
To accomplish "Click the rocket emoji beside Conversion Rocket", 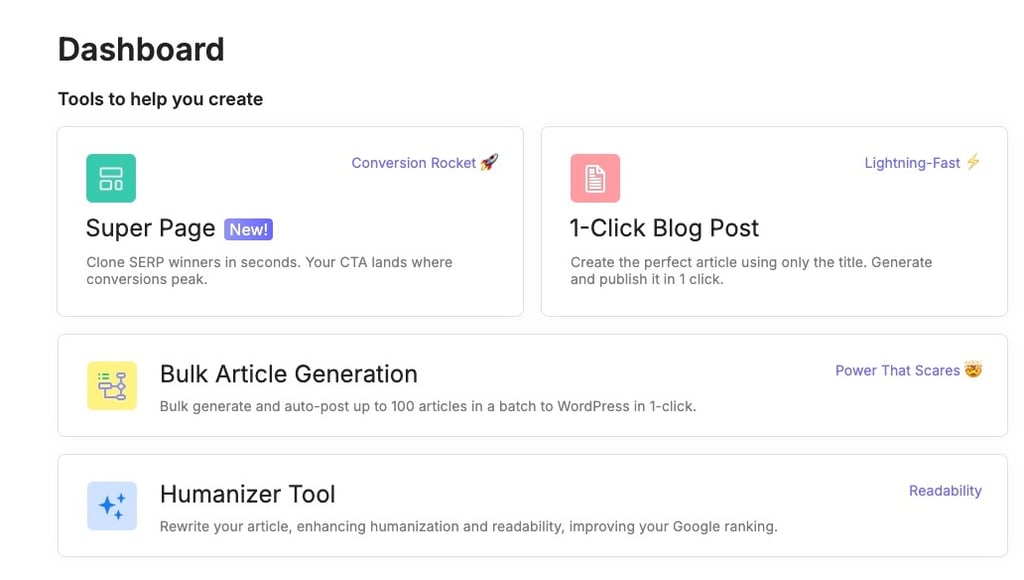I will click(x=489, y=162).
